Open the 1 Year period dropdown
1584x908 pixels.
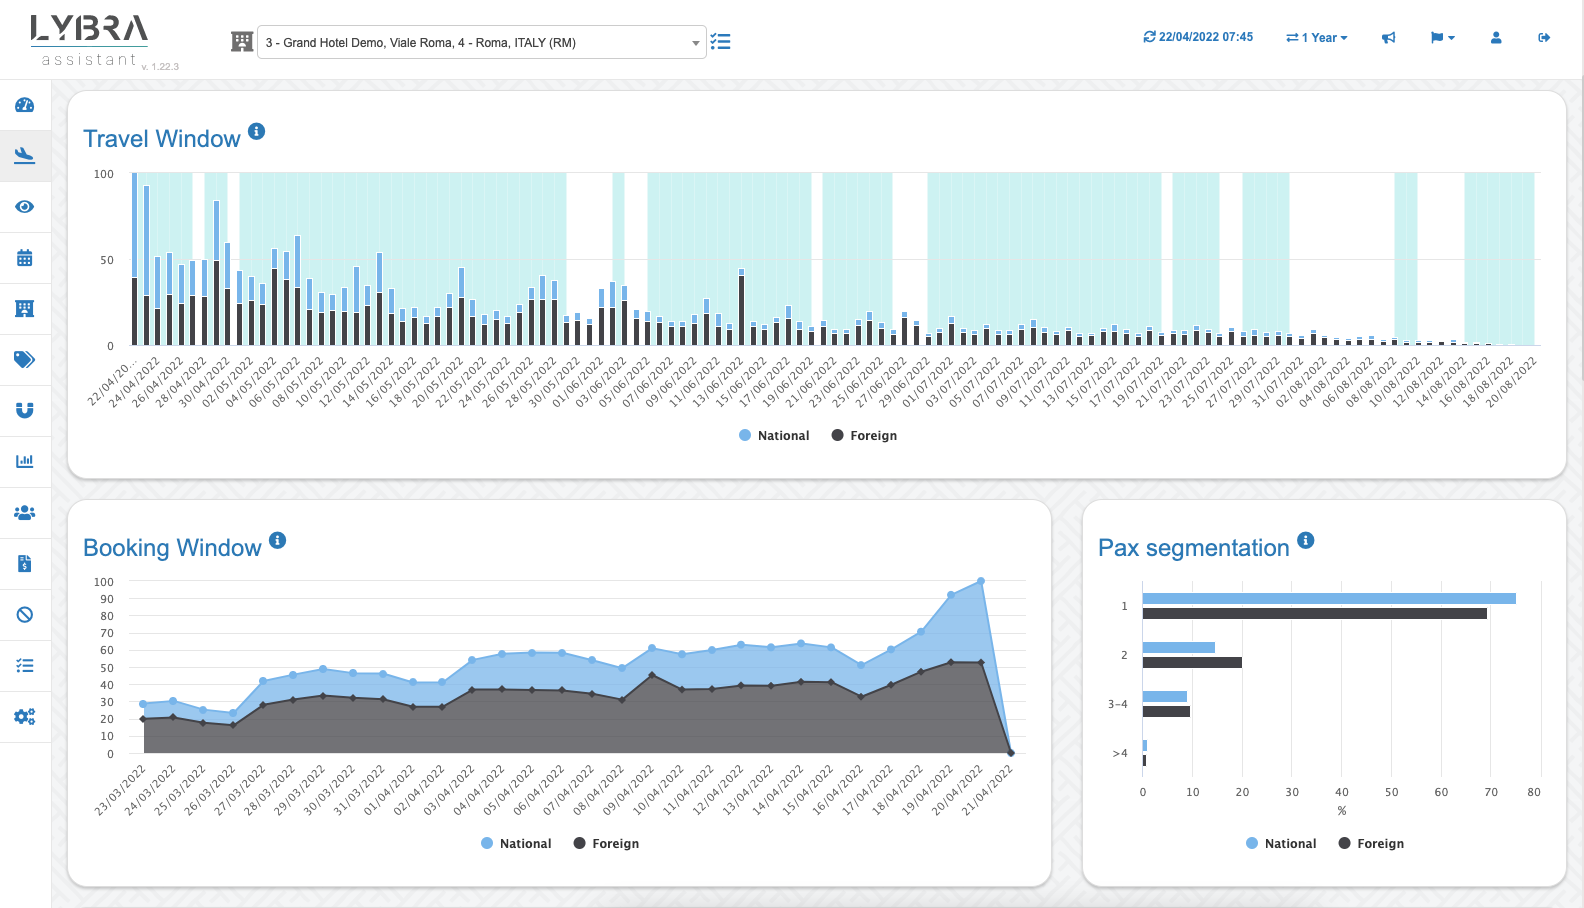click(1317, 38)
